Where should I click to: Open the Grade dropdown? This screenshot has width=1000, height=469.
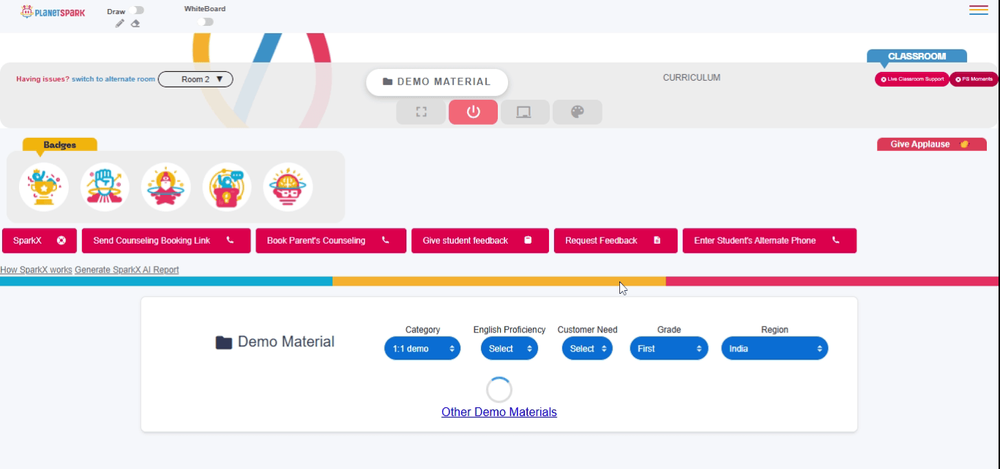pyautogui.click(x=669, y=348)
